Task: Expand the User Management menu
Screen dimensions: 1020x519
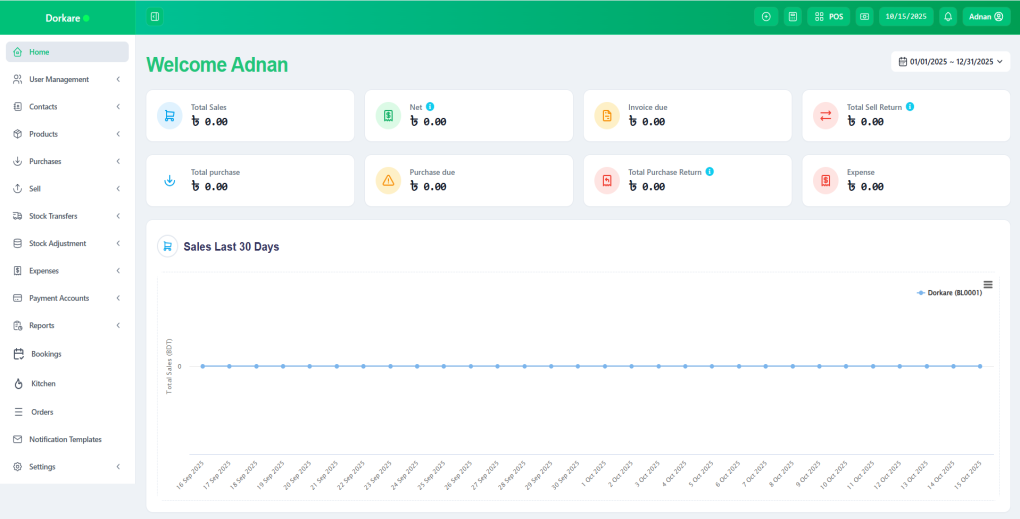Action: [x=67, y=79]
